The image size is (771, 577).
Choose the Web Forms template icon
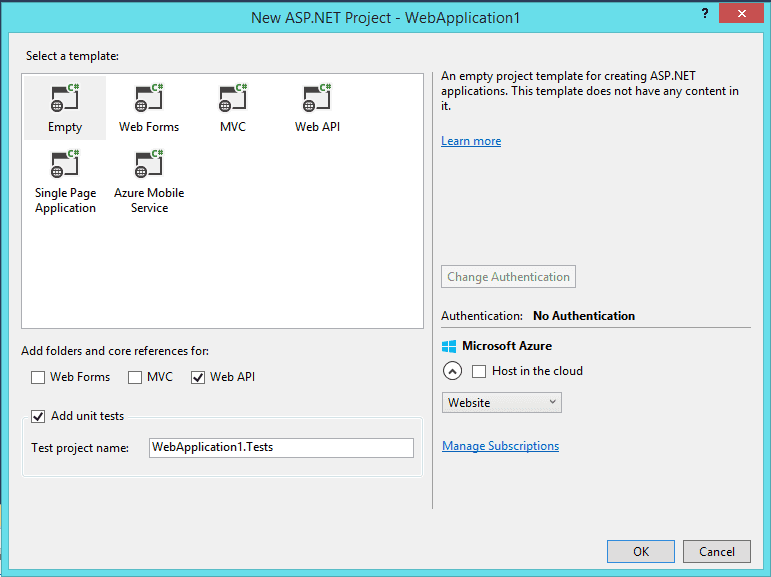149,97
